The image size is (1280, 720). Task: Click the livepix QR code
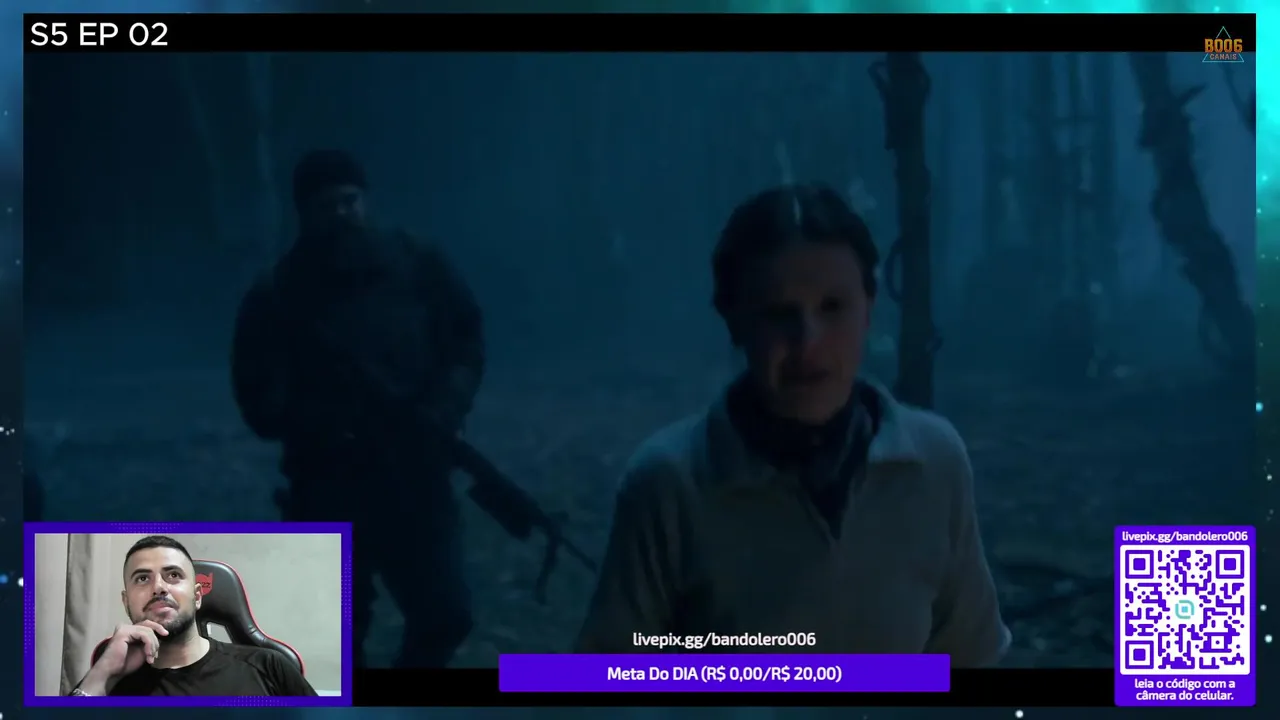pyautogui.click(x=1185, y=610)
